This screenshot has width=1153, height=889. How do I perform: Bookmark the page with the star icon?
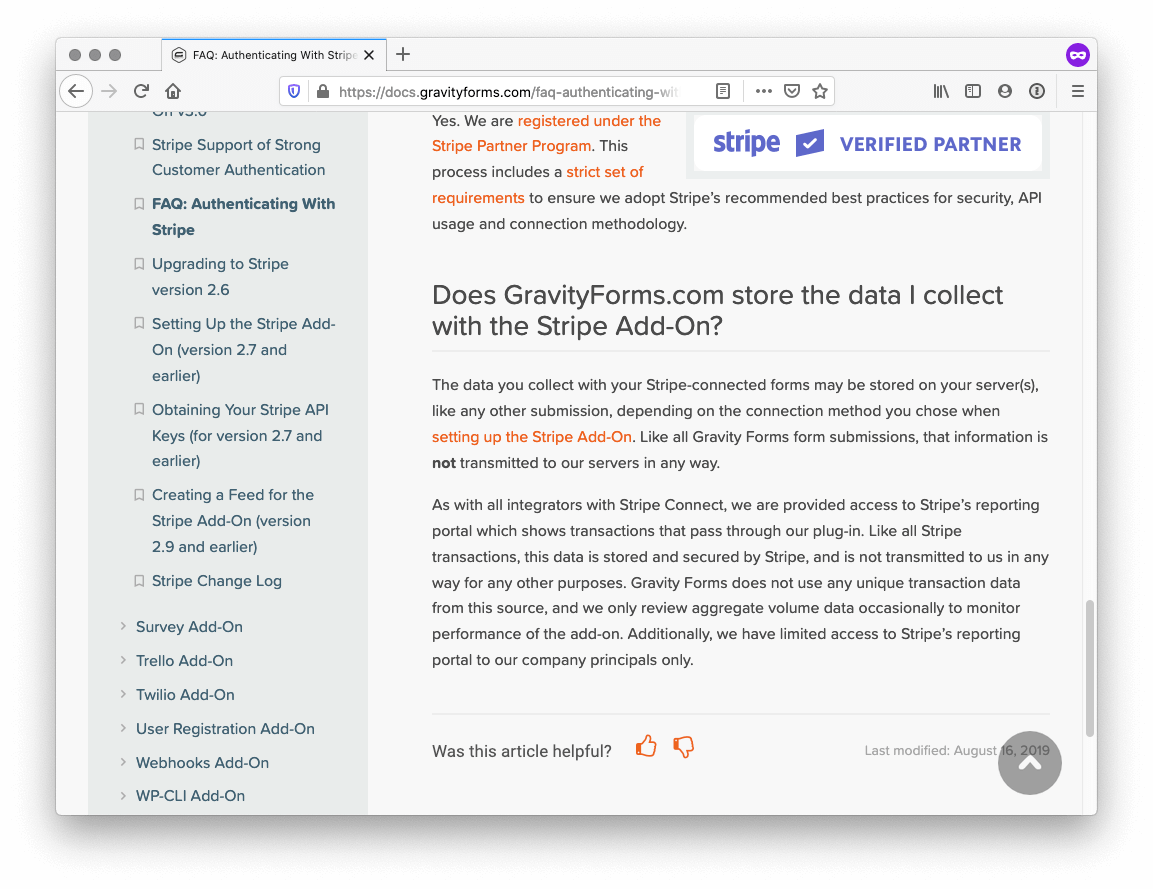(820, 90)
